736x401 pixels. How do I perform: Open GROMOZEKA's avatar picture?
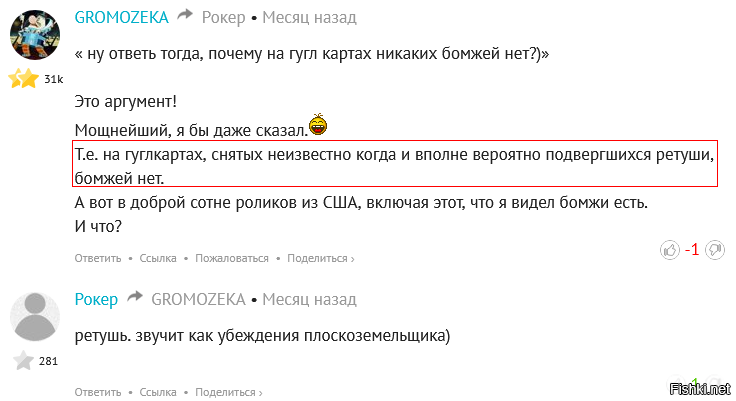(35, 35)
